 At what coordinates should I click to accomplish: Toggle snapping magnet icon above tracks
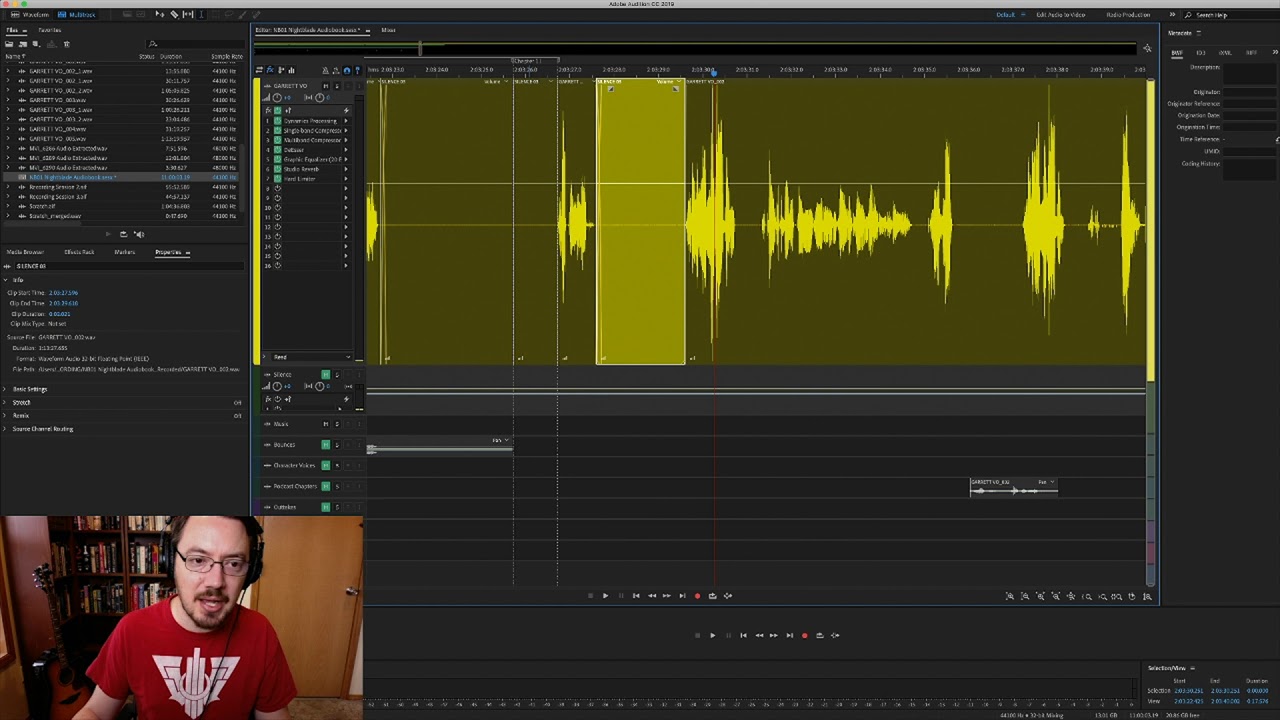(347, 70)
